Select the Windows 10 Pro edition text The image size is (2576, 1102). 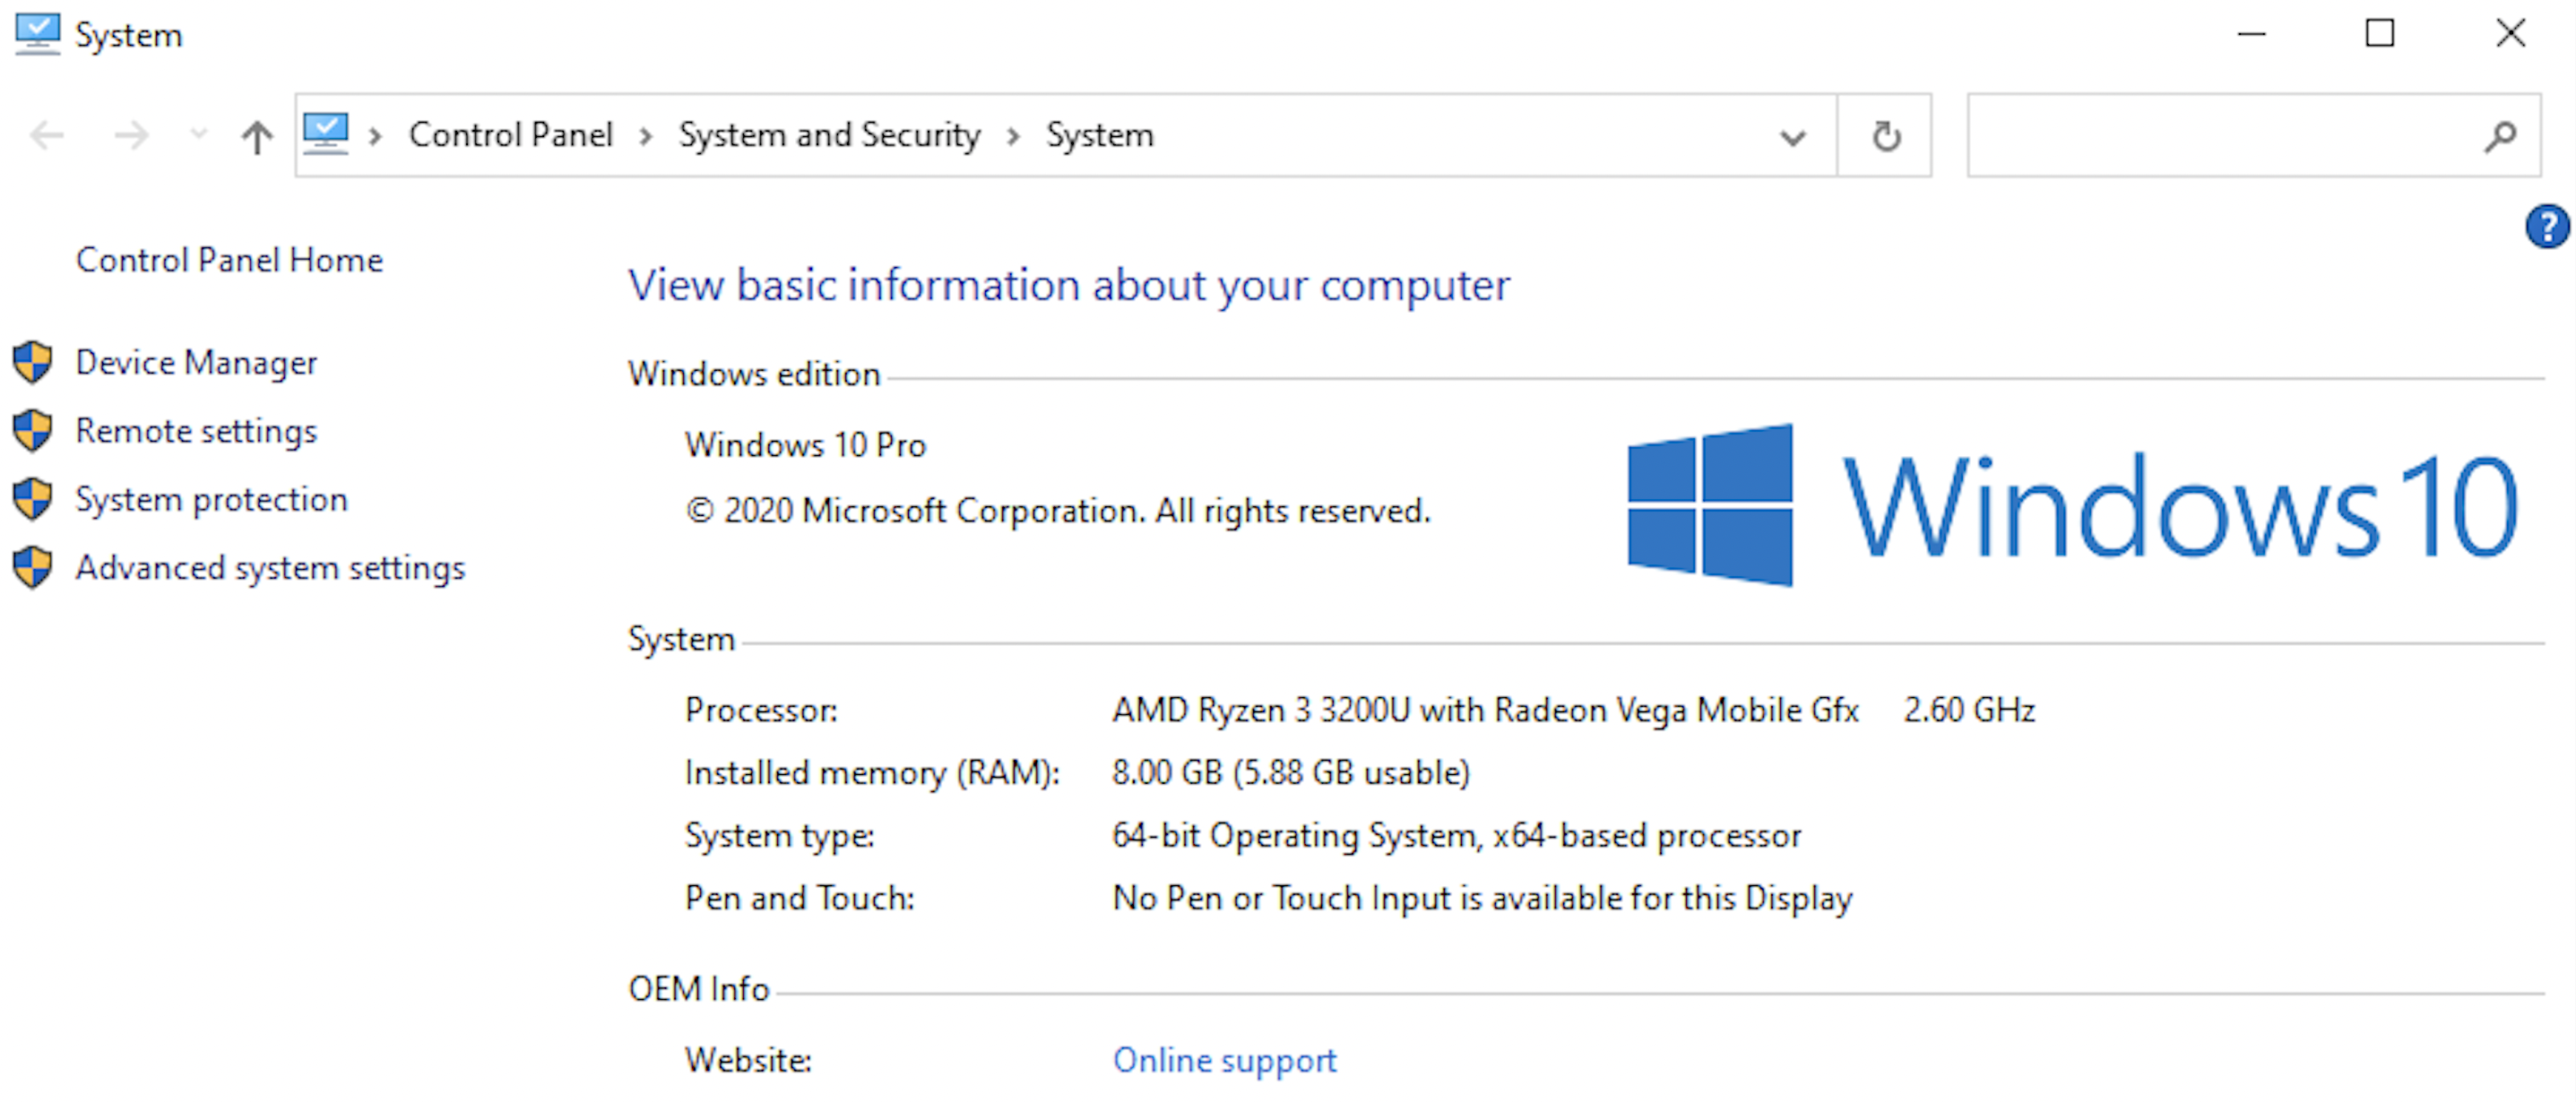805,445
